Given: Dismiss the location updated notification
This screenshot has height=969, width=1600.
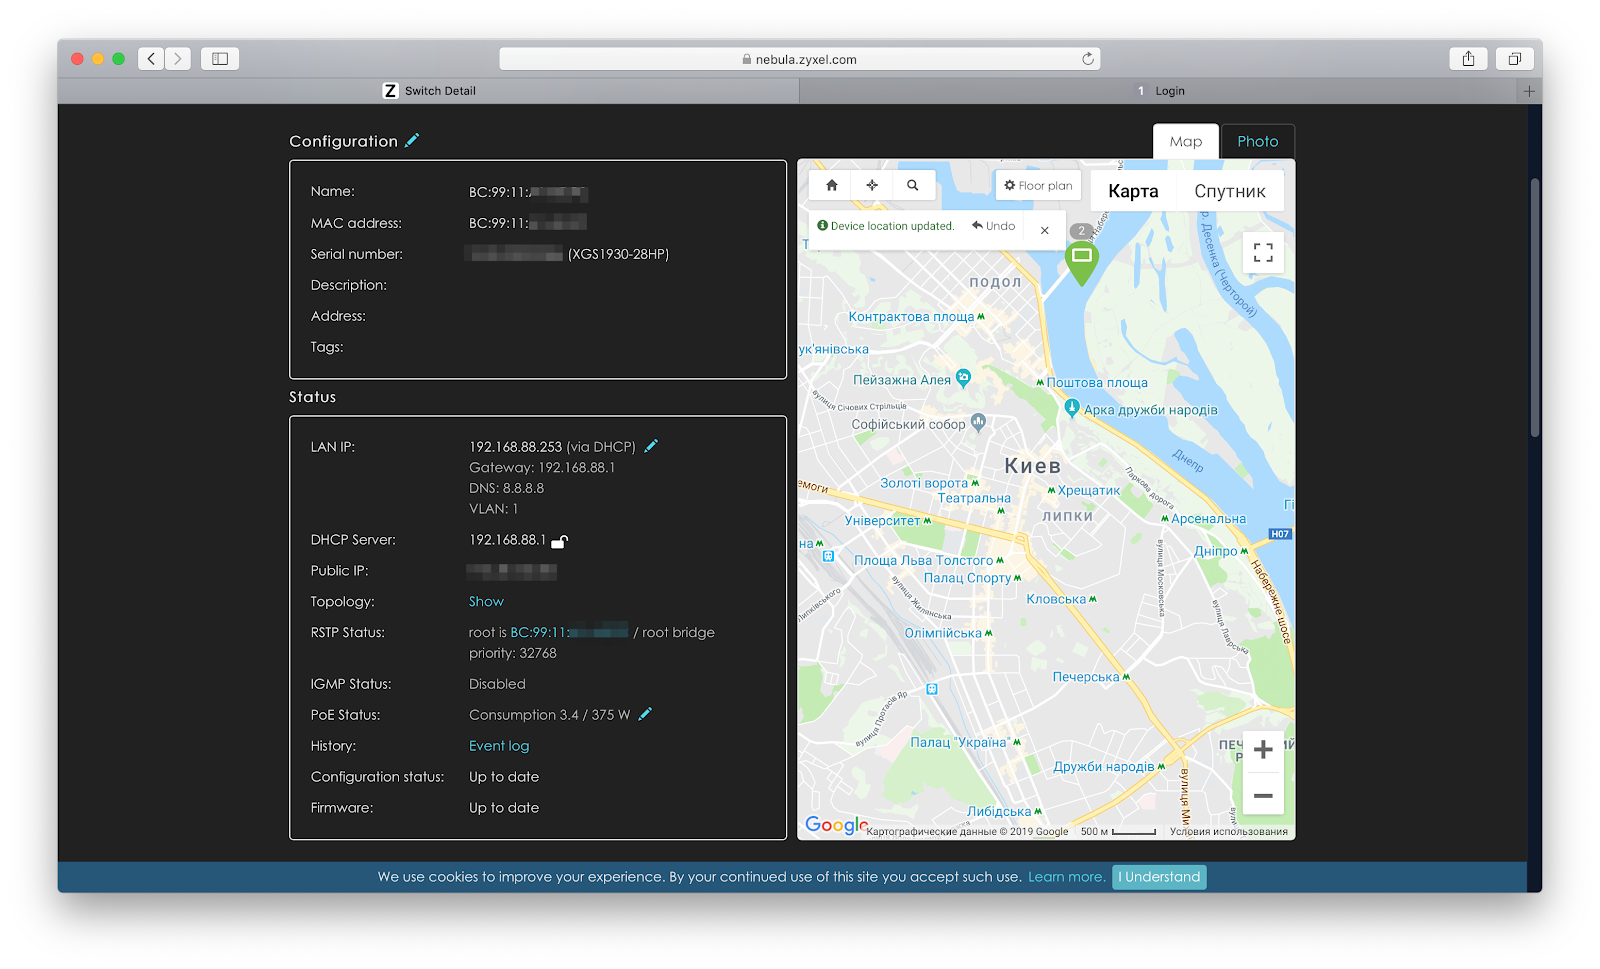Looking at the screenshot, I should click(1044, 230).
